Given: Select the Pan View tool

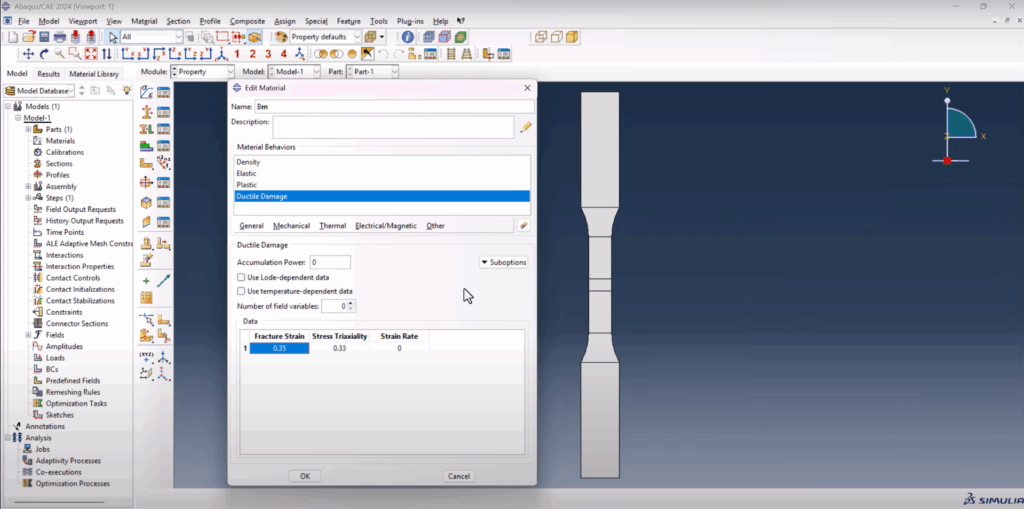Looking at the screenshot, I should click(29, 54).
